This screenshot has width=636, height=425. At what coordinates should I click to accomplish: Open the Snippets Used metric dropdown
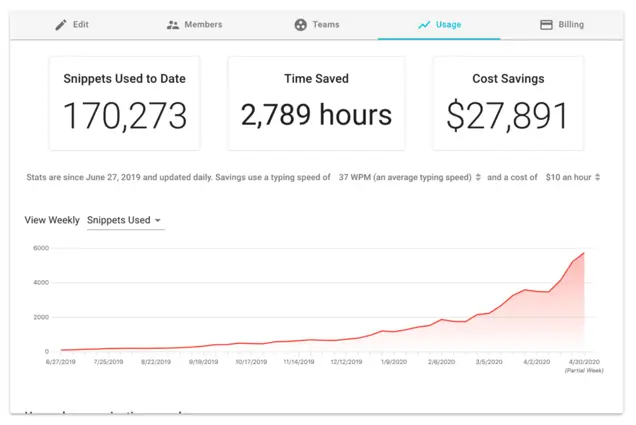[125, 220]
